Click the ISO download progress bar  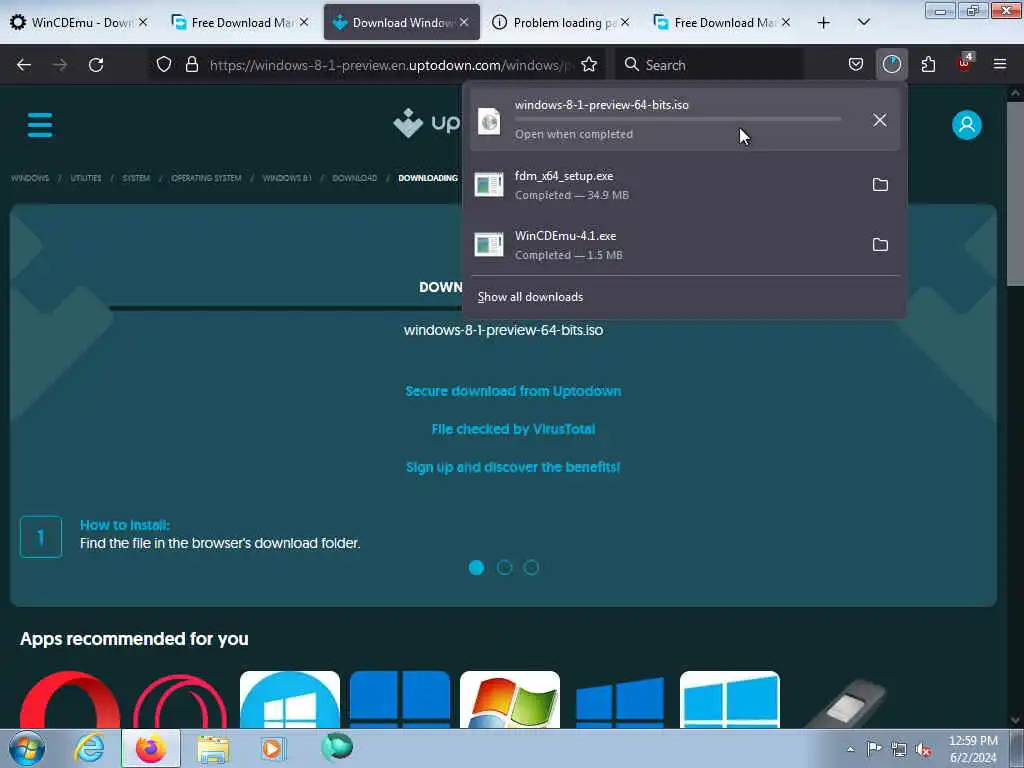[678, 120]
